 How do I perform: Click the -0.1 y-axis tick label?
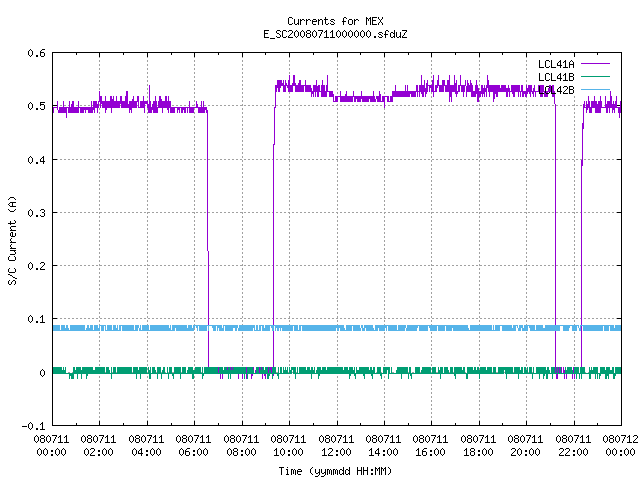coord(33,426)
